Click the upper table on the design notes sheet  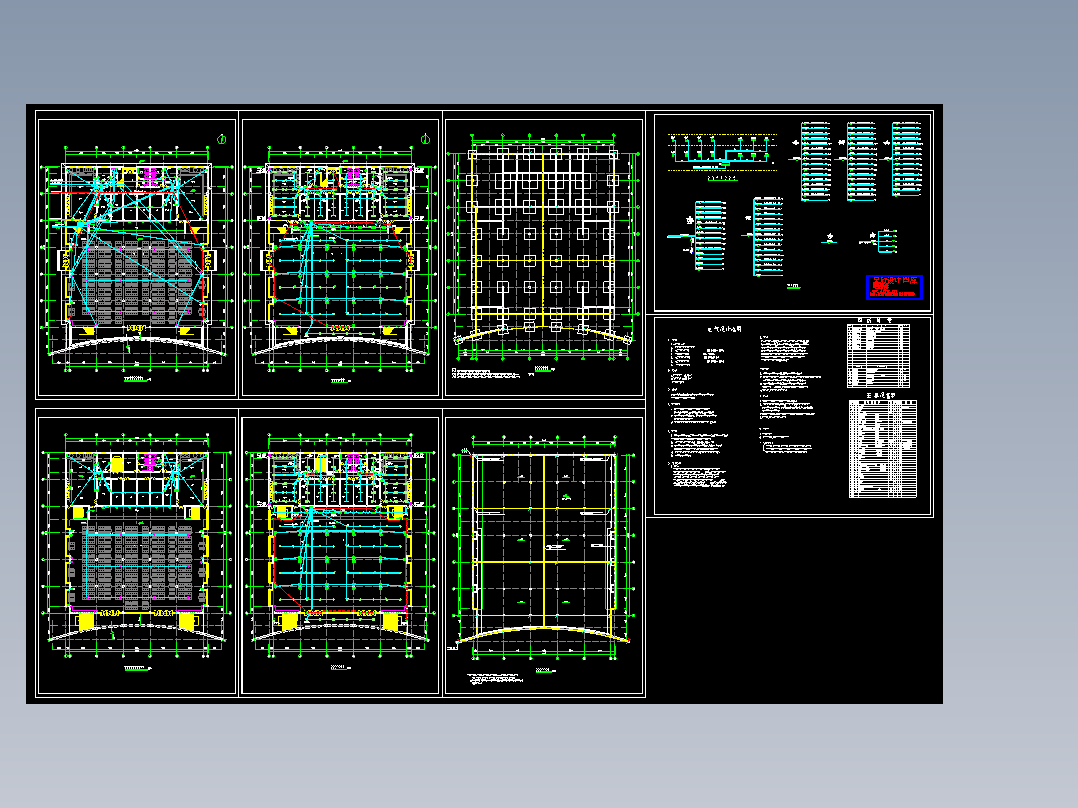(x=879, y=356)
